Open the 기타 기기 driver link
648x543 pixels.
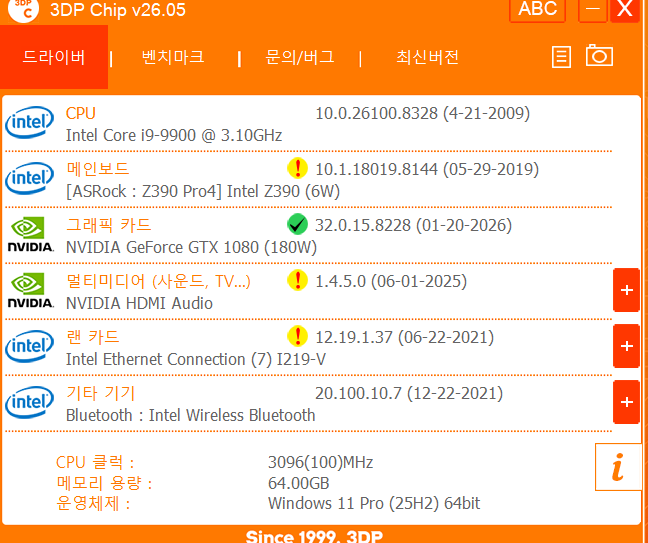(x=100, y=393)
